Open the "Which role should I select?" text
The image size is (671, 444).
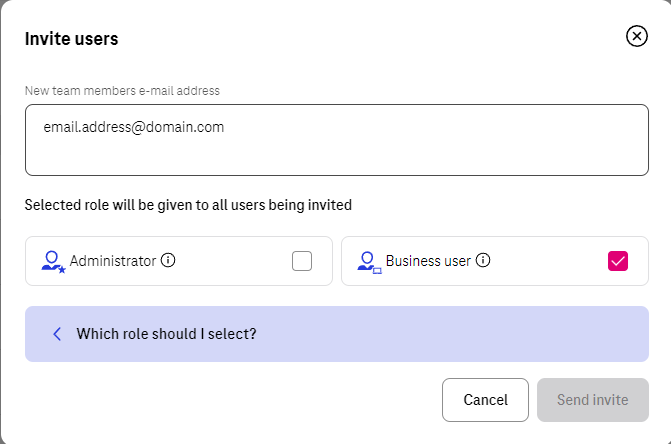coord(166,334)
